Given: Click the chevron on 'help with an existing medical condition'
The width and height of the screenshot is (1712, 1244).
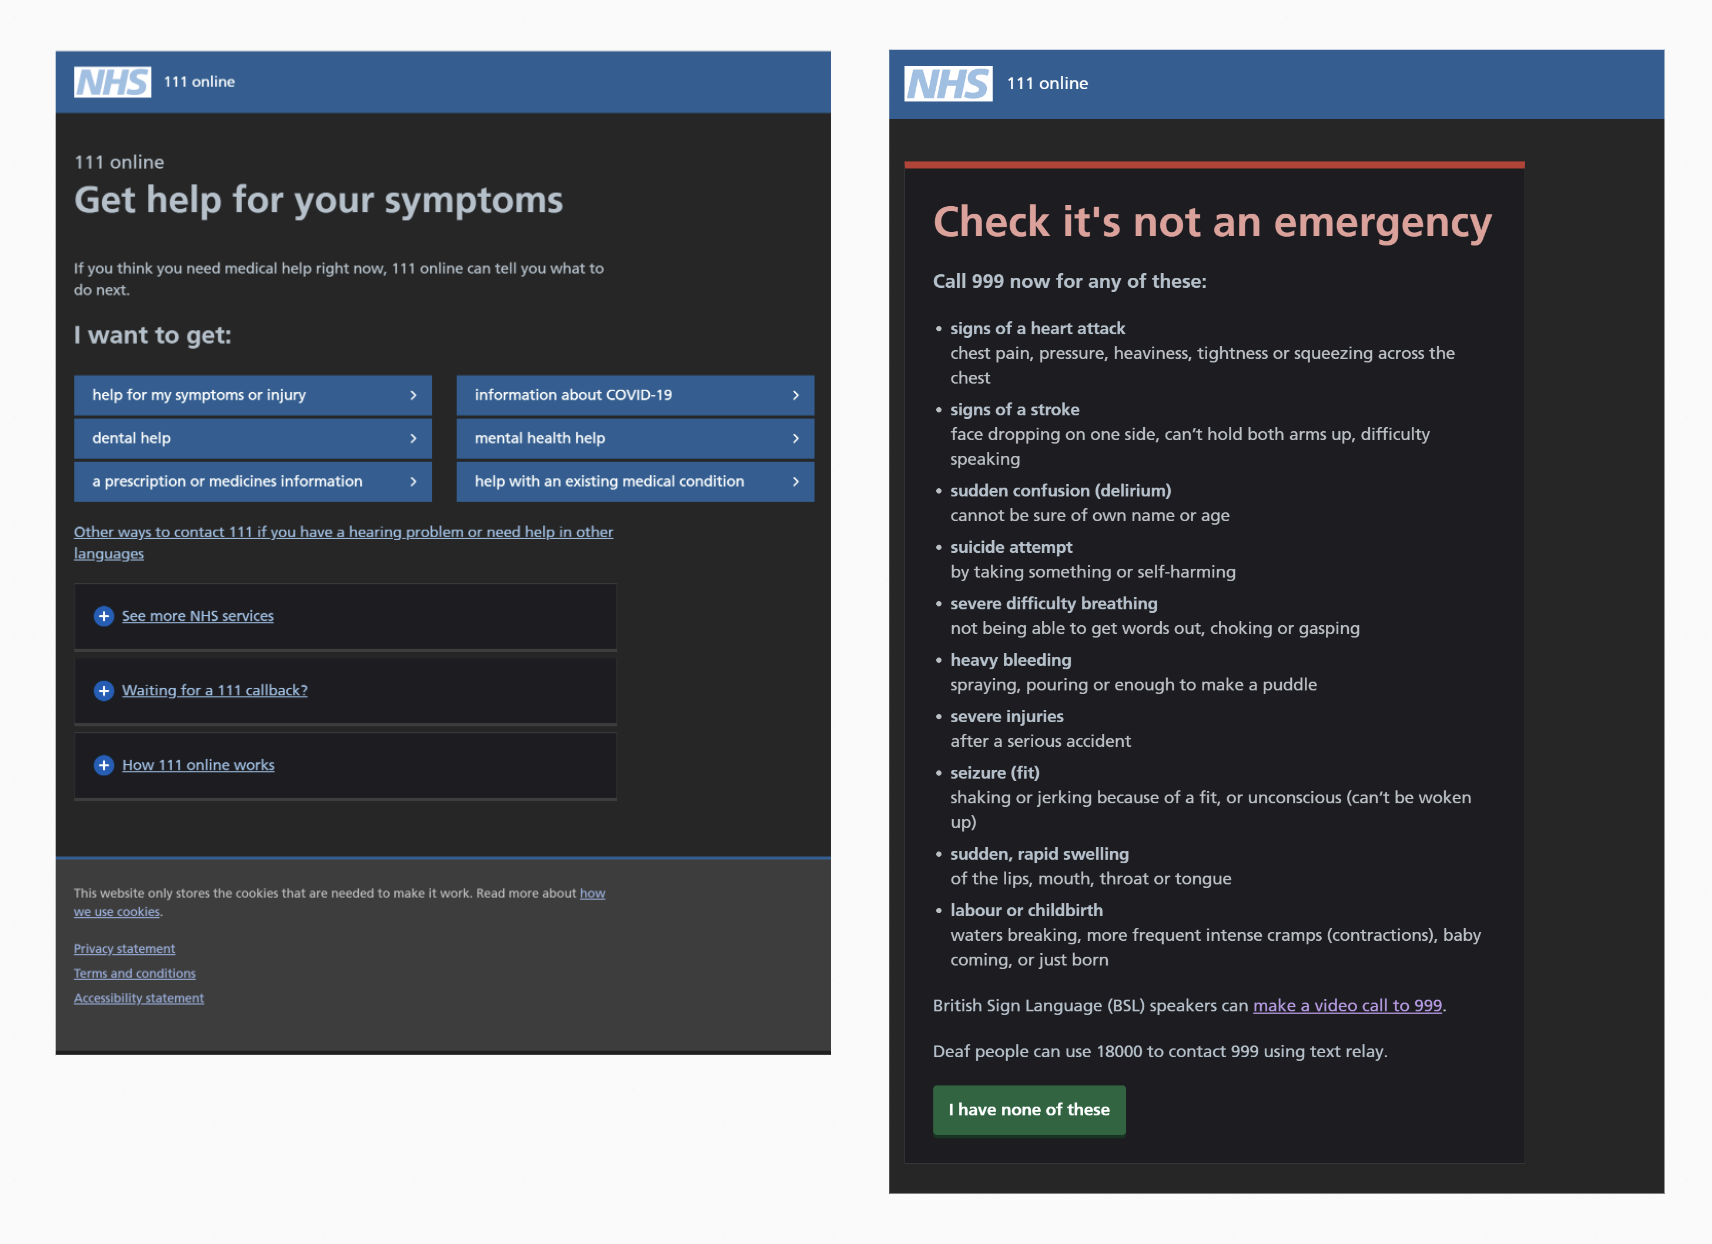Looking at the screenshot, I should (795, 481).
